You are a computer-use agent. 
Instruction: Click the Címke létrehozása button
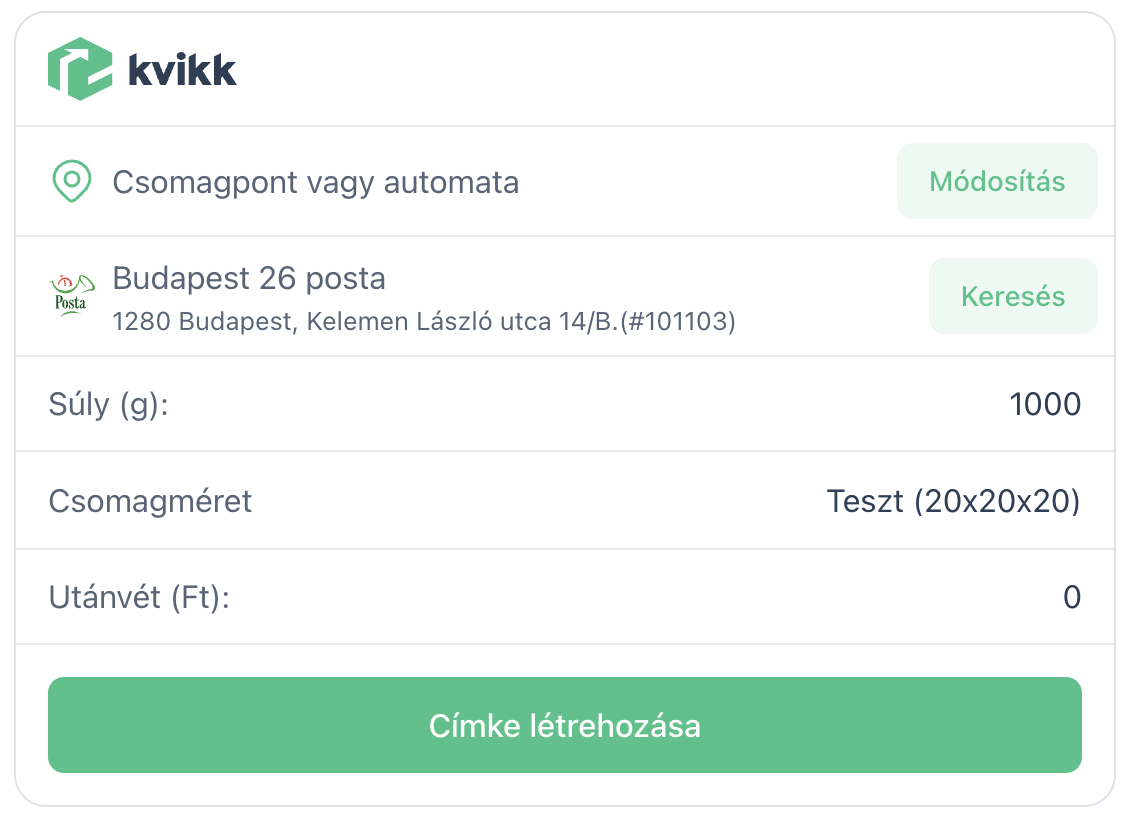565,725
